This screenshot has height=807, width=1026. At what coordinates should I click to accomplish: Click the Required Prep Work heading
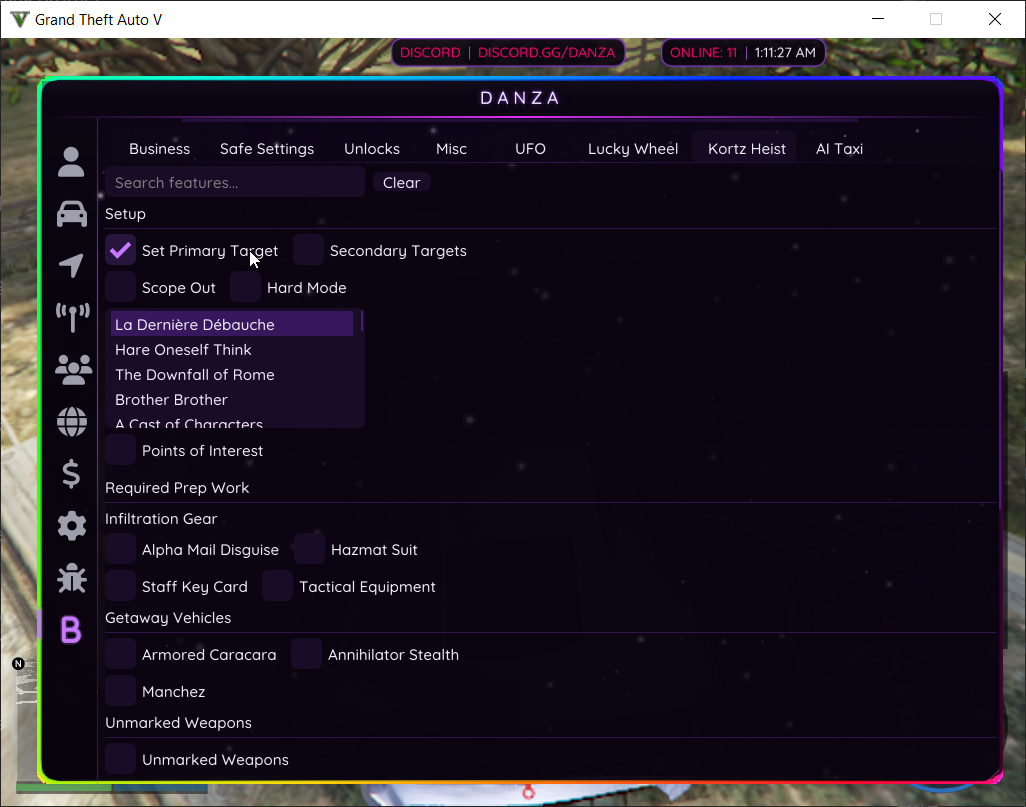click(x=177, y=488)
